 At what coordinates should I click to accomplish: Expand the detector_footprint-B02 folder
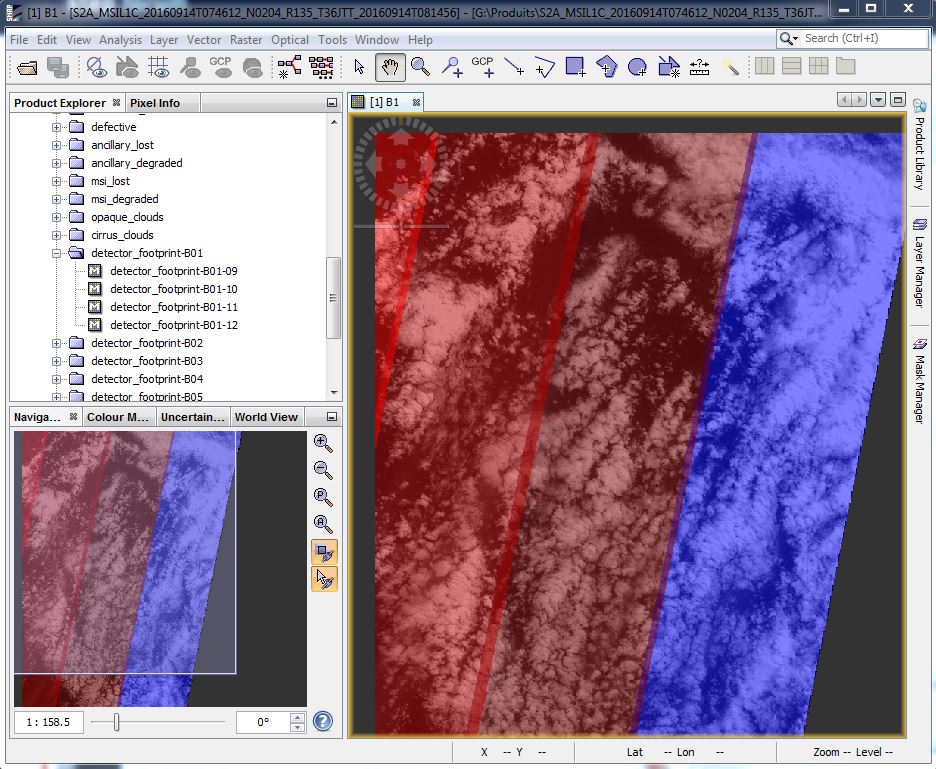coord(57,343)
